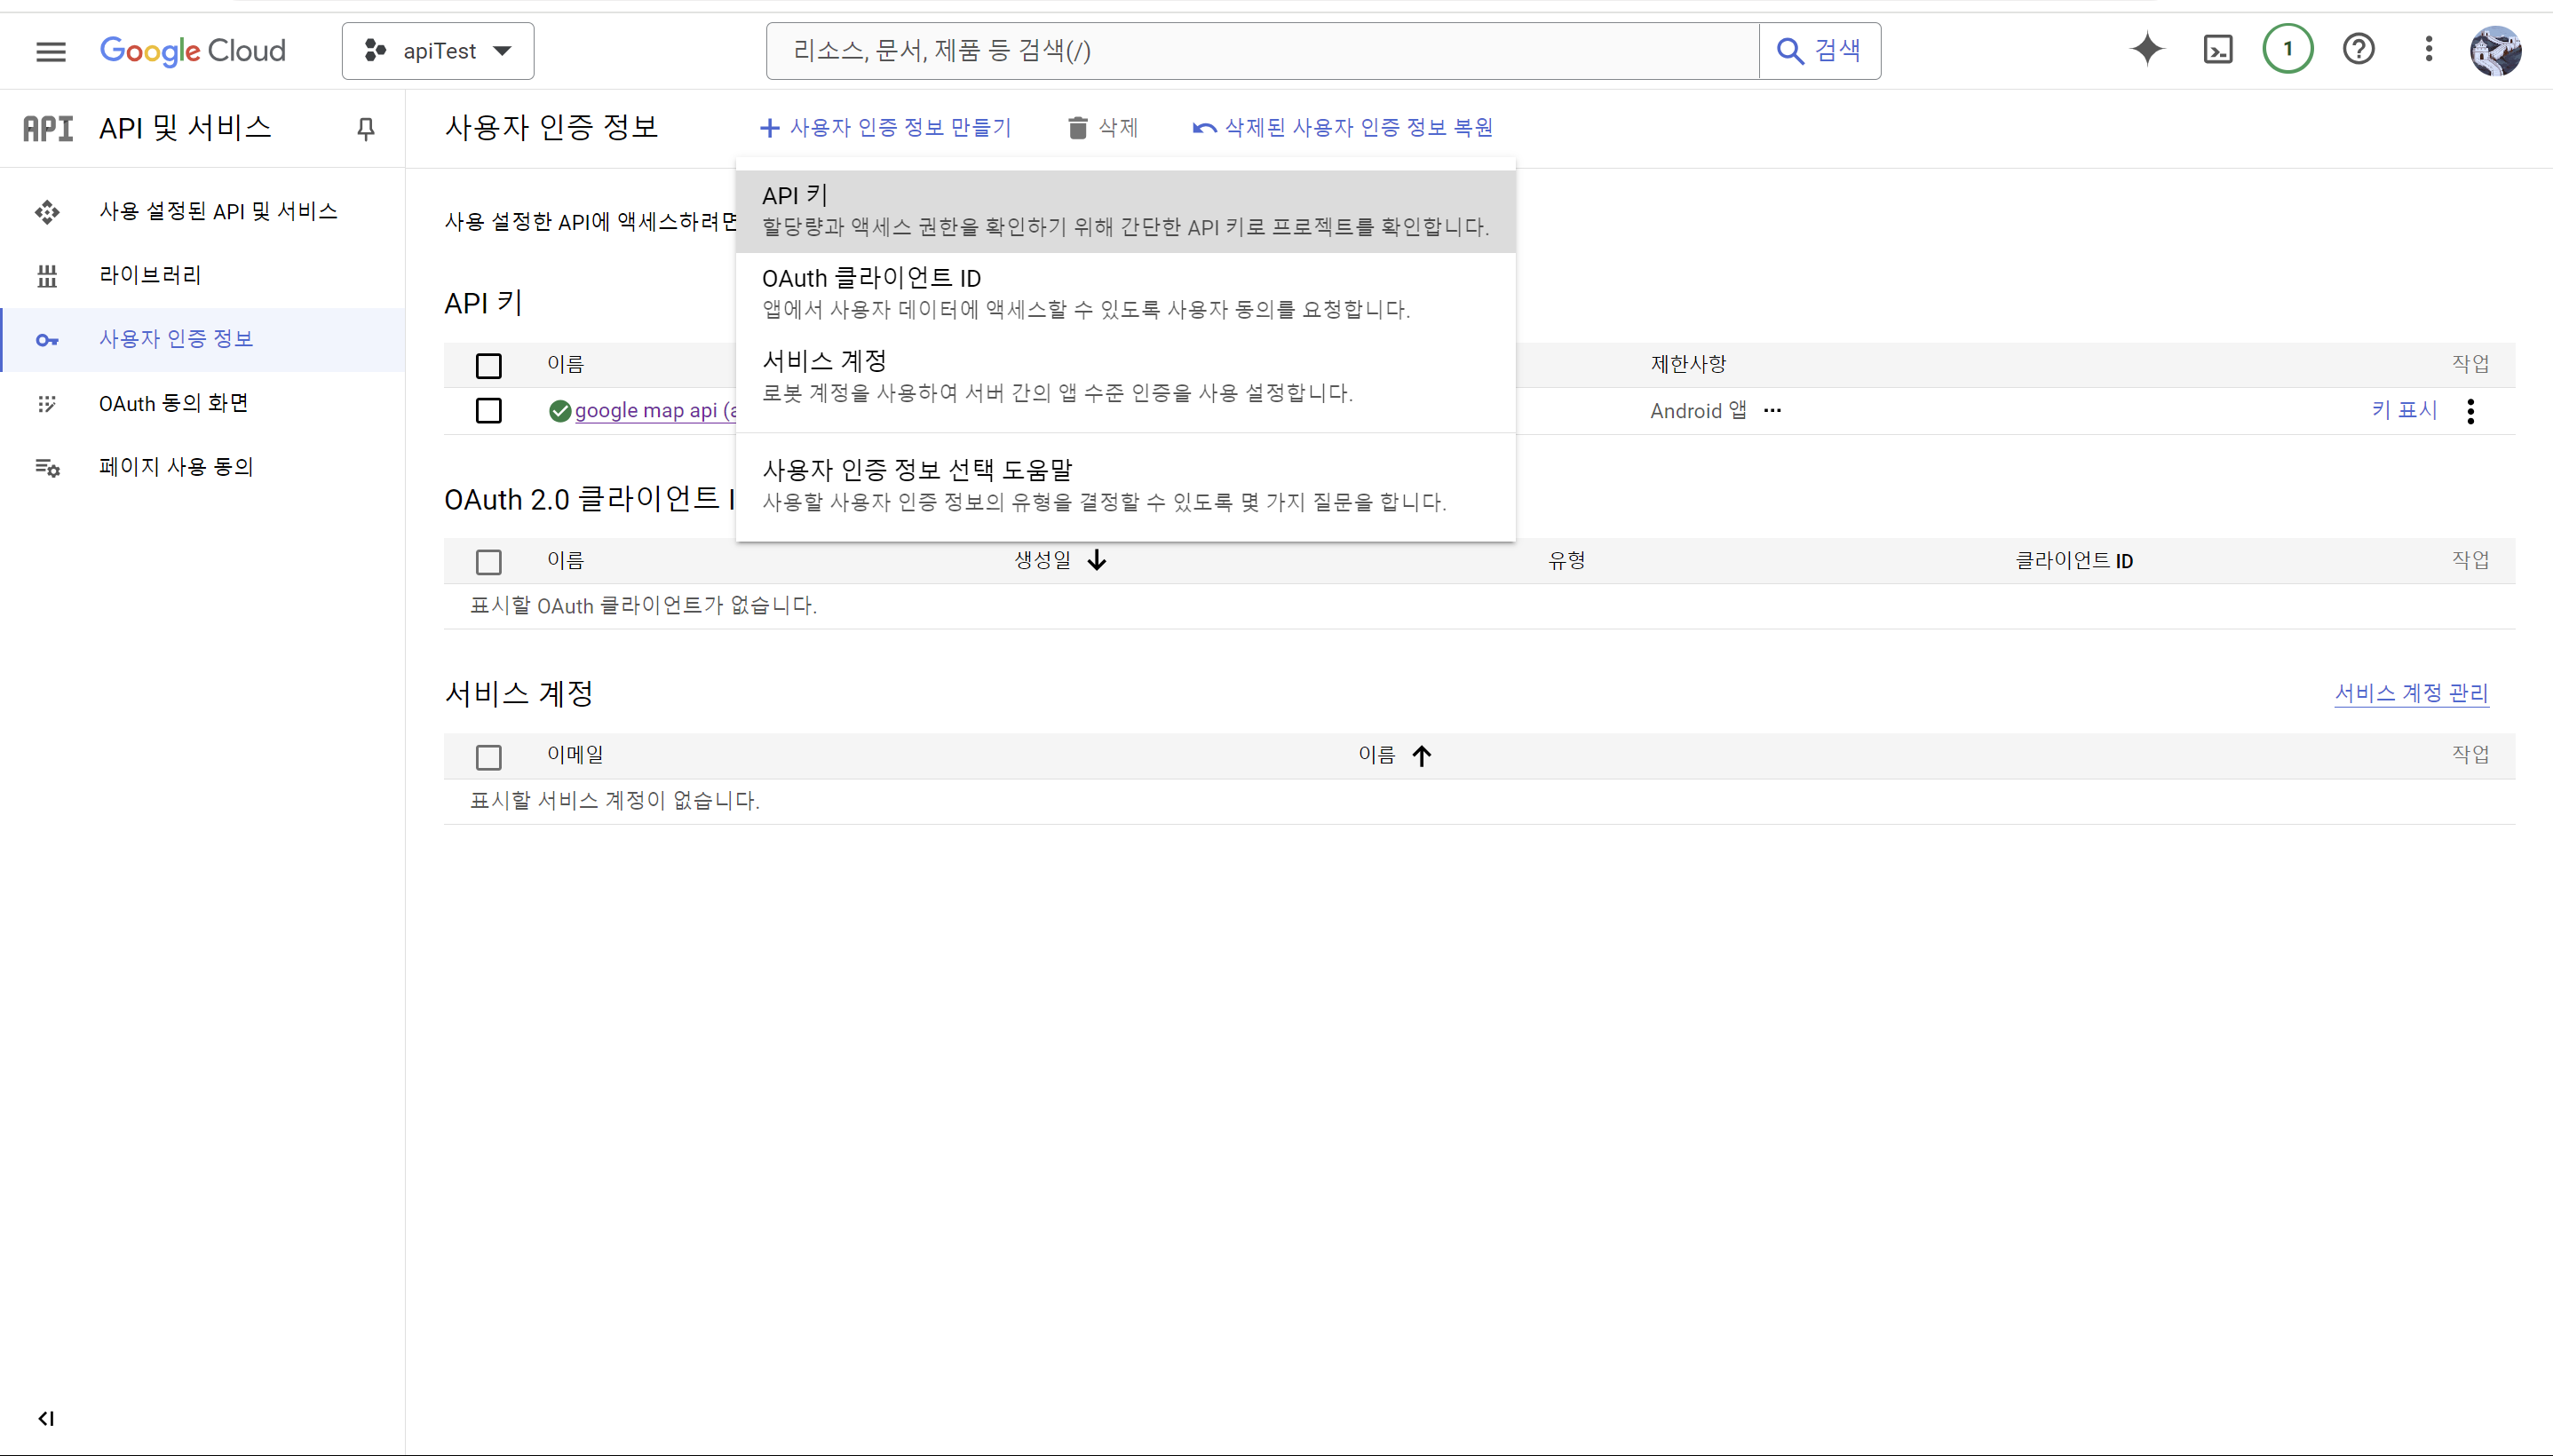Screen dimensions: 2553x1456
Task: Select all API keys header checkbox
Action: (x=488, y=366)
